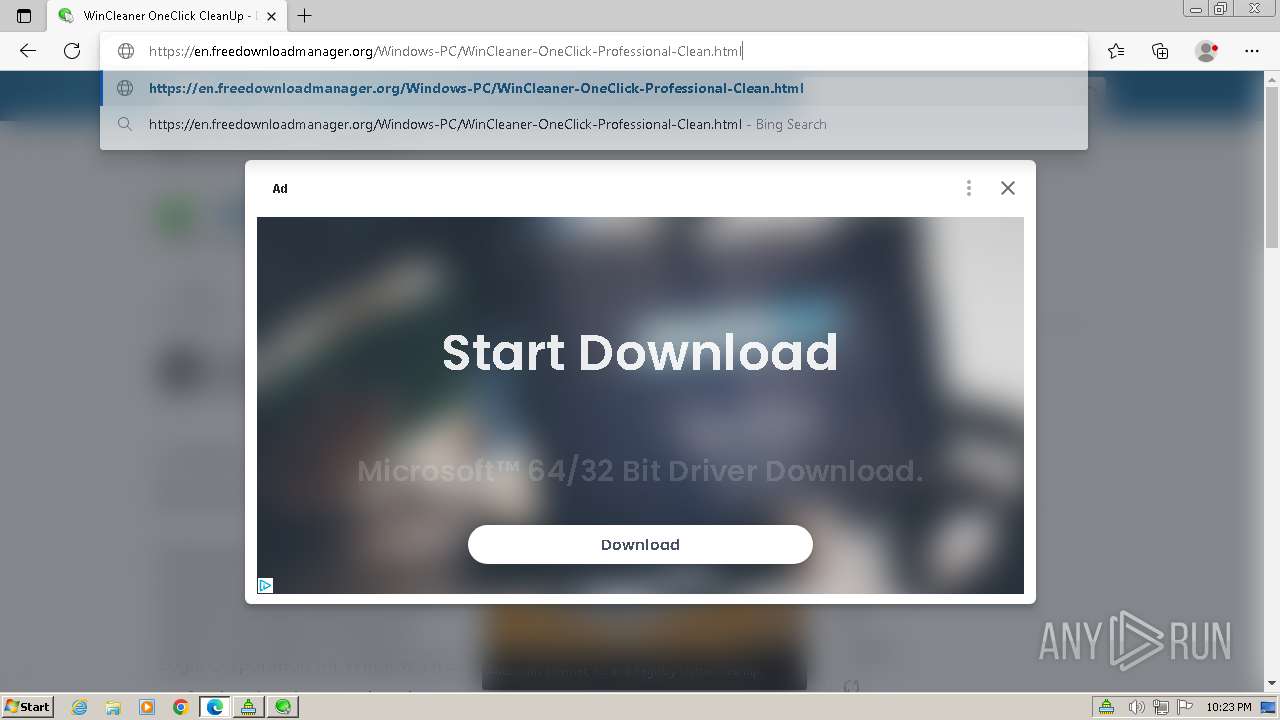Open Edge Settings and more menu
The image size is (1280, 720).
click(x=1252, y=51)
